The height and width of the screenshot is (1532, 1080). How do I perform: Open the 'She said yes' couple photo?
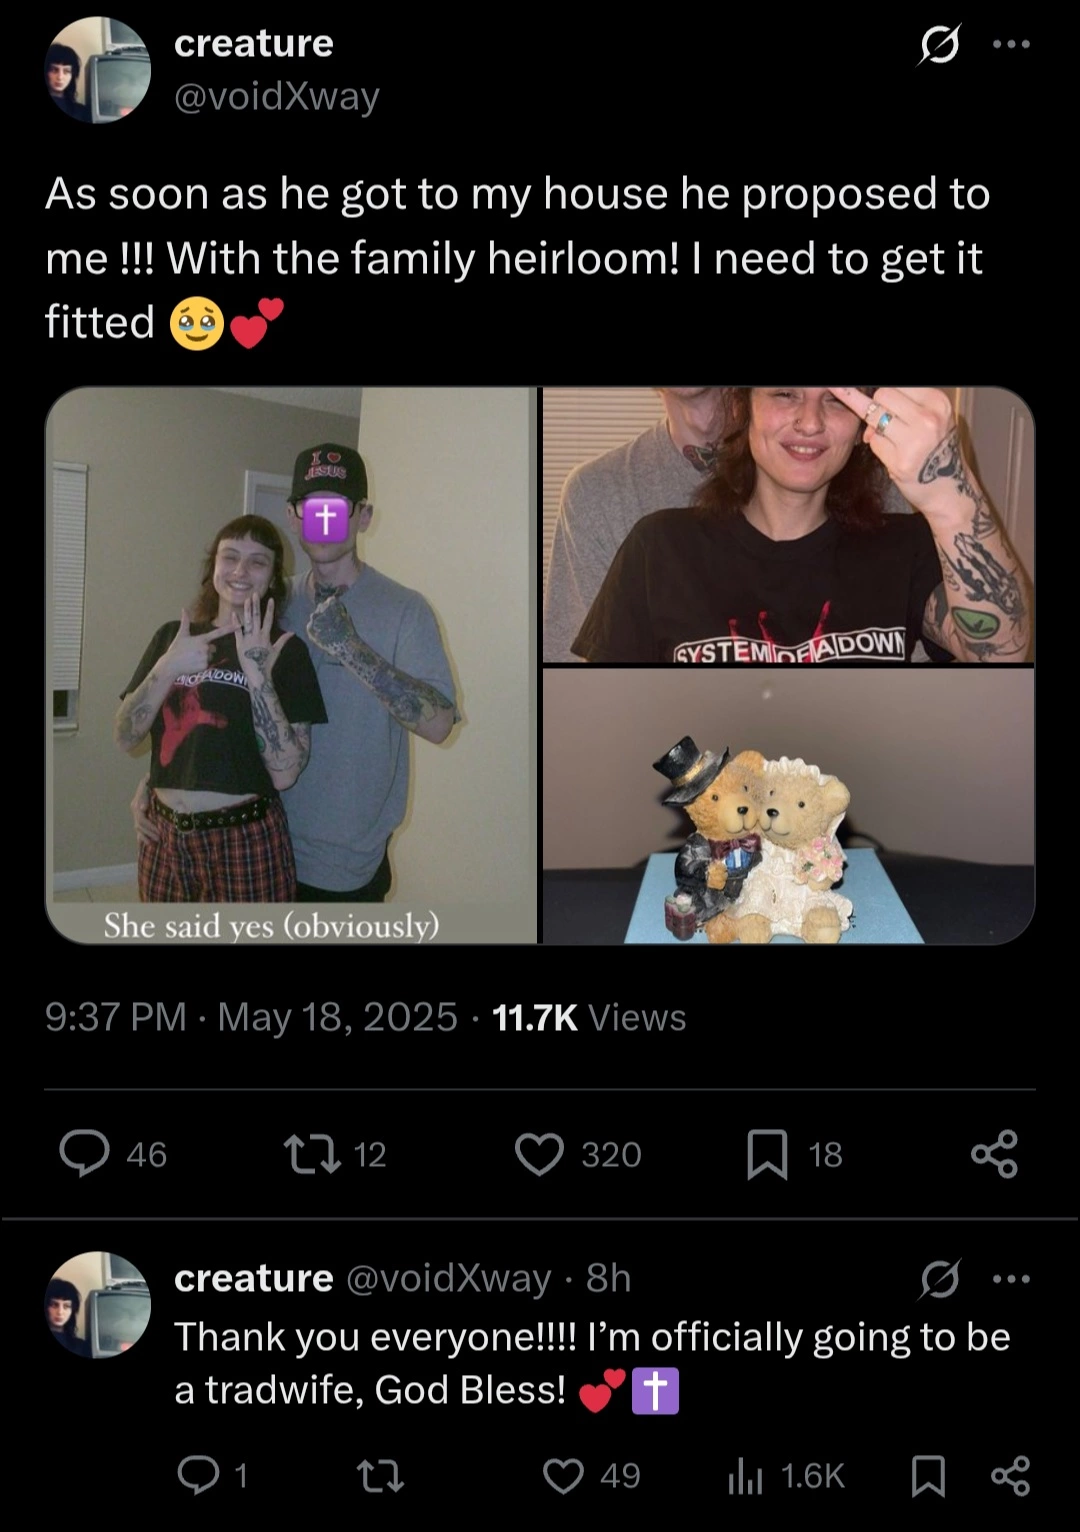(x=291, y=665)
